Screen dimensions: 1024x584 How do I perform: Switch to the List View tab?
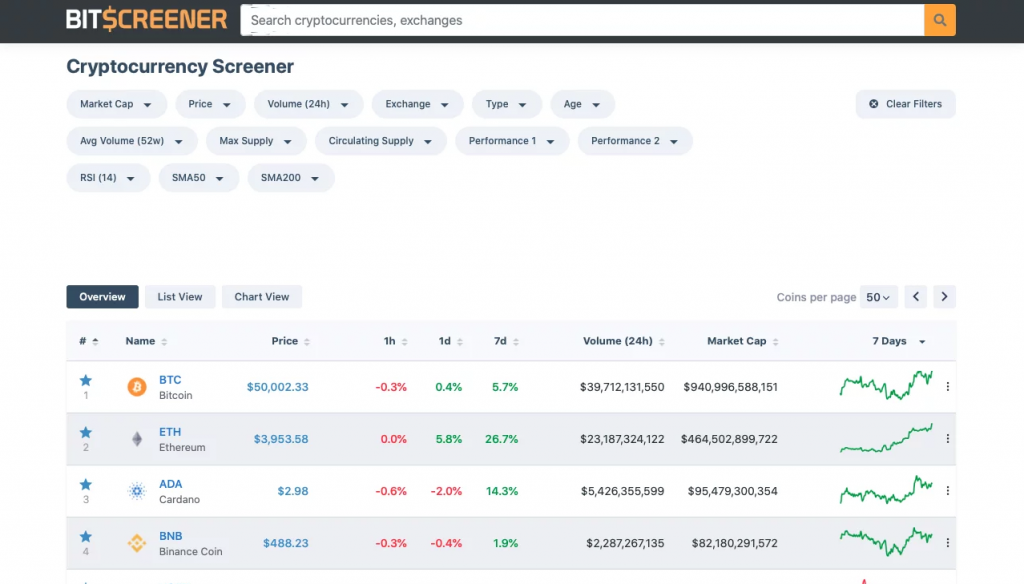coord(179,297)
